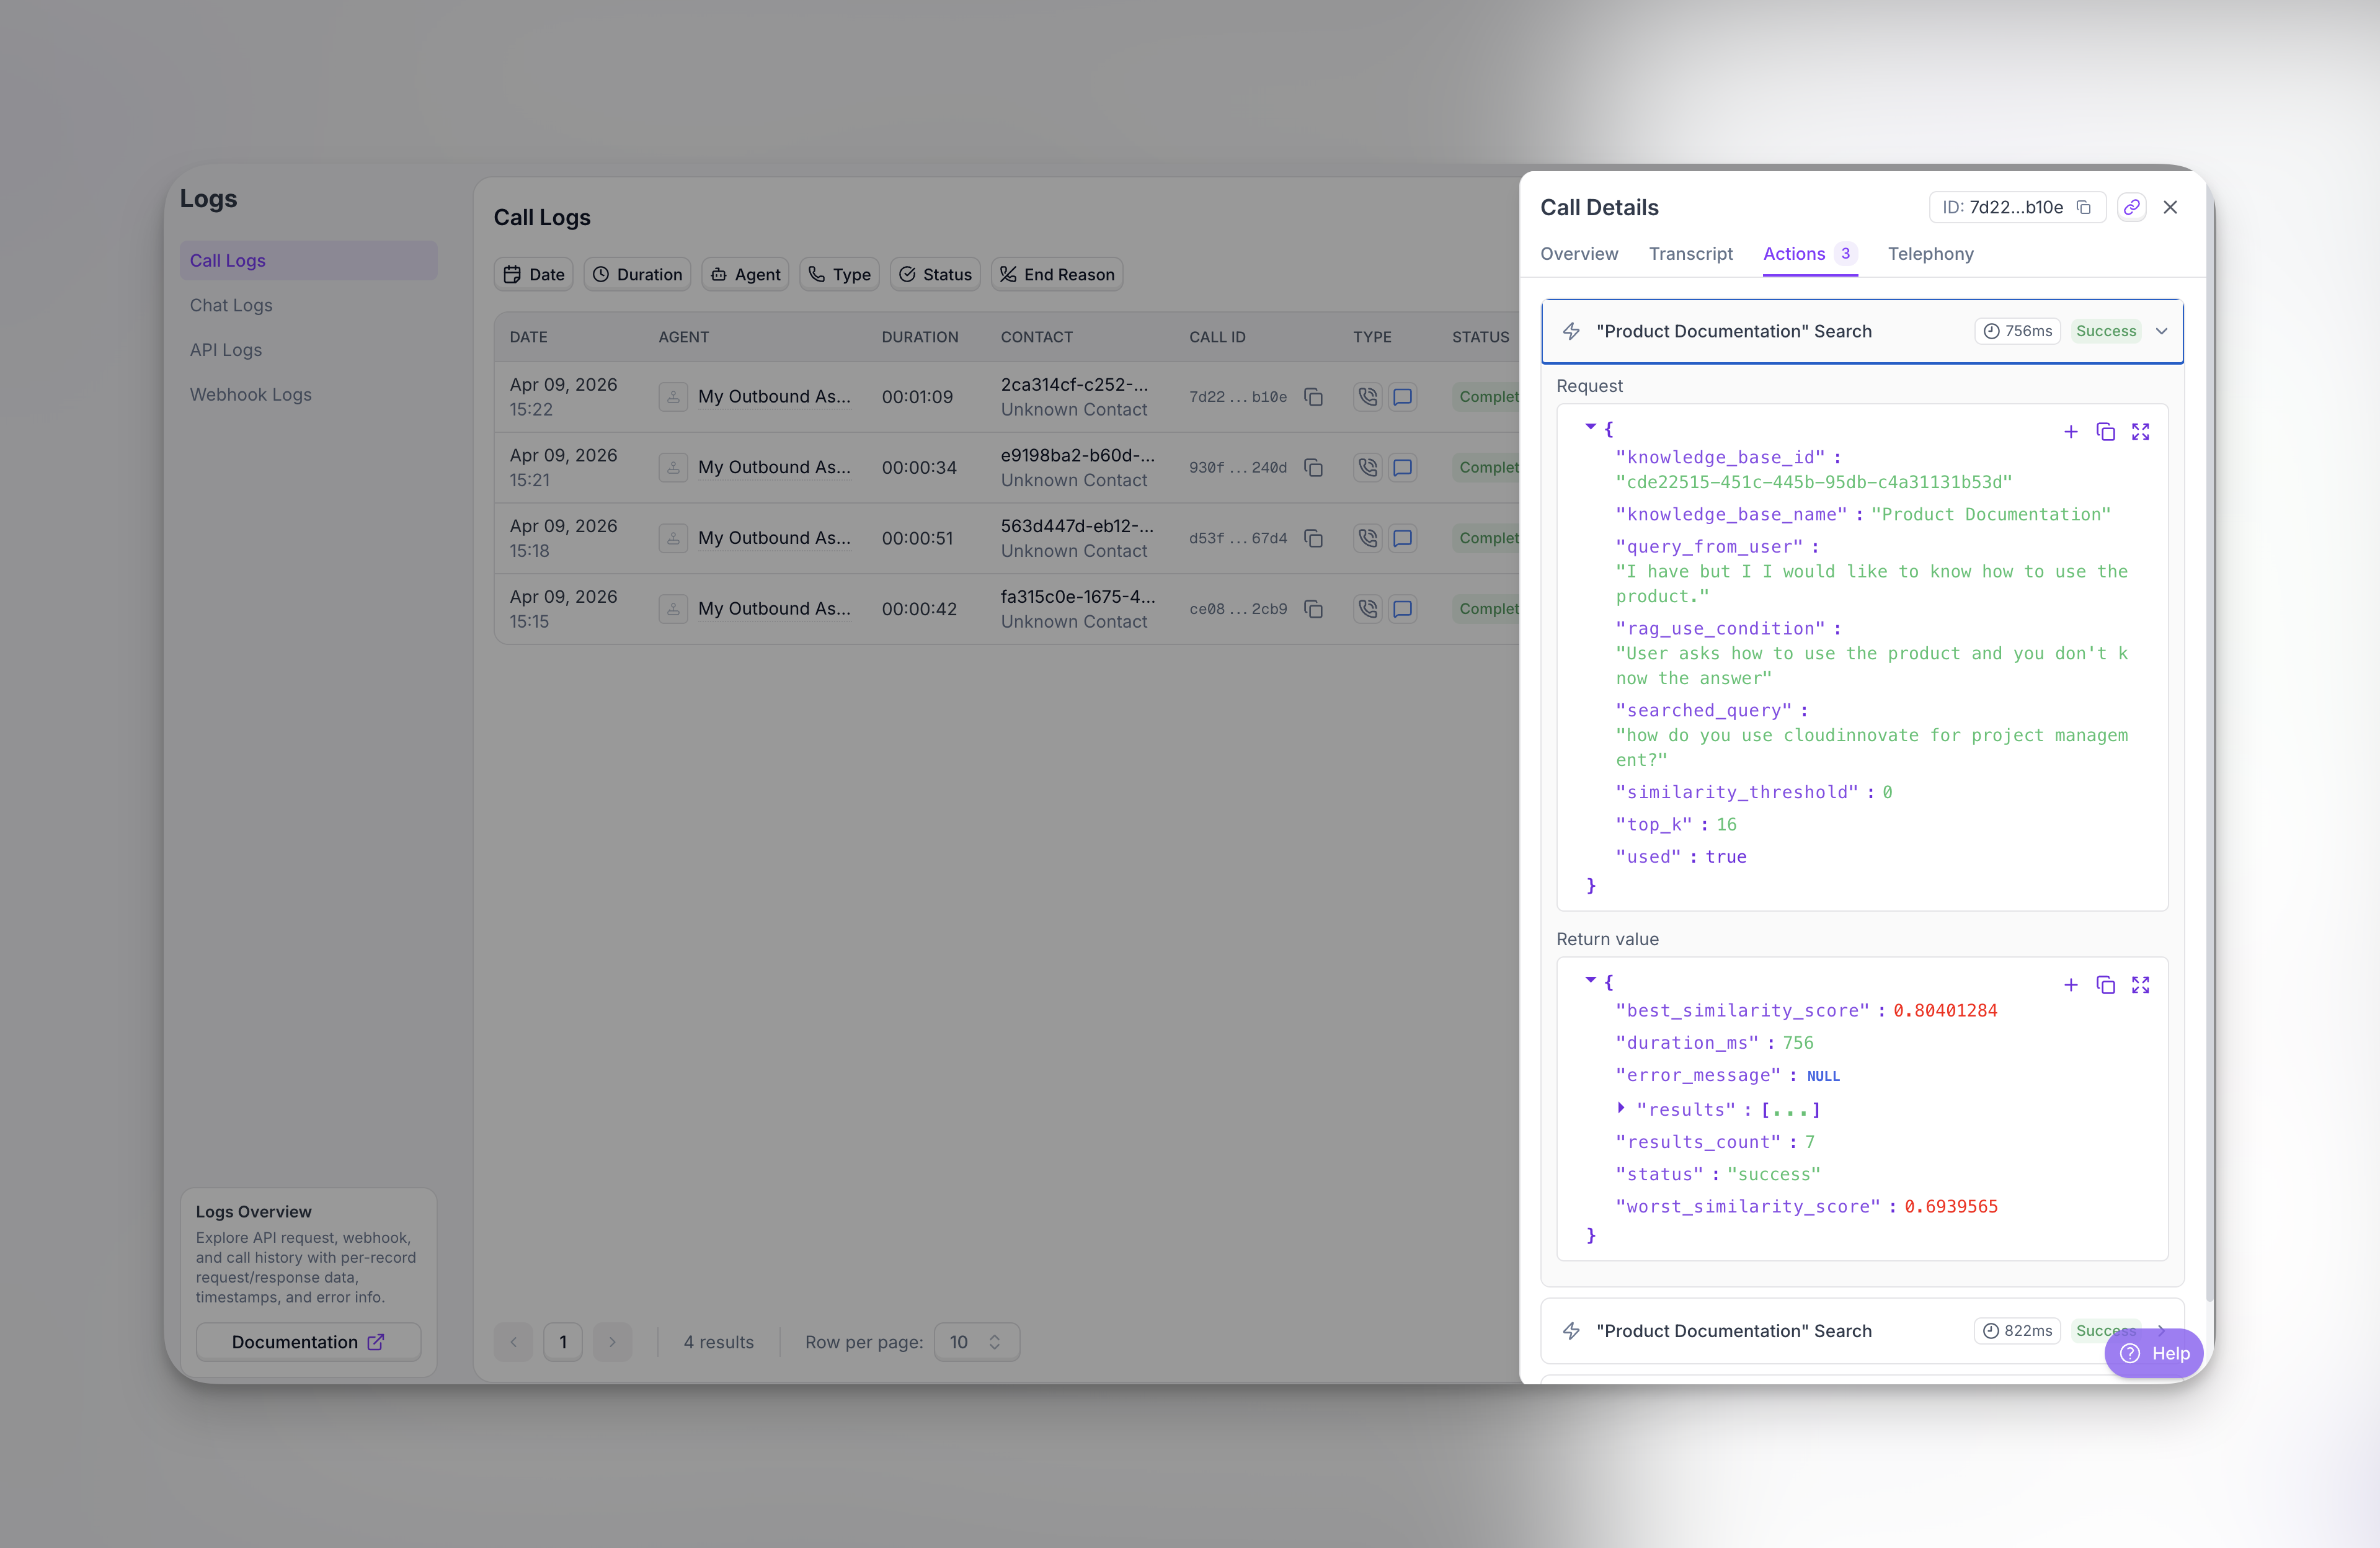
Task: Switch to the Transcript tab
Action: [1690, 254]
